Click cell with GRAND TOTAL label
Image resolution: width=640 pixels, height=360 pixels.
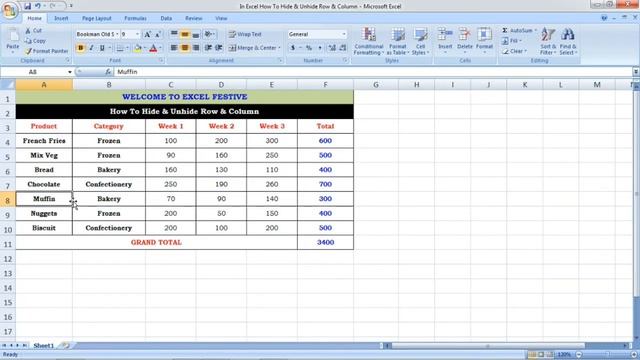pyautogui.click(x=156, y=242)
